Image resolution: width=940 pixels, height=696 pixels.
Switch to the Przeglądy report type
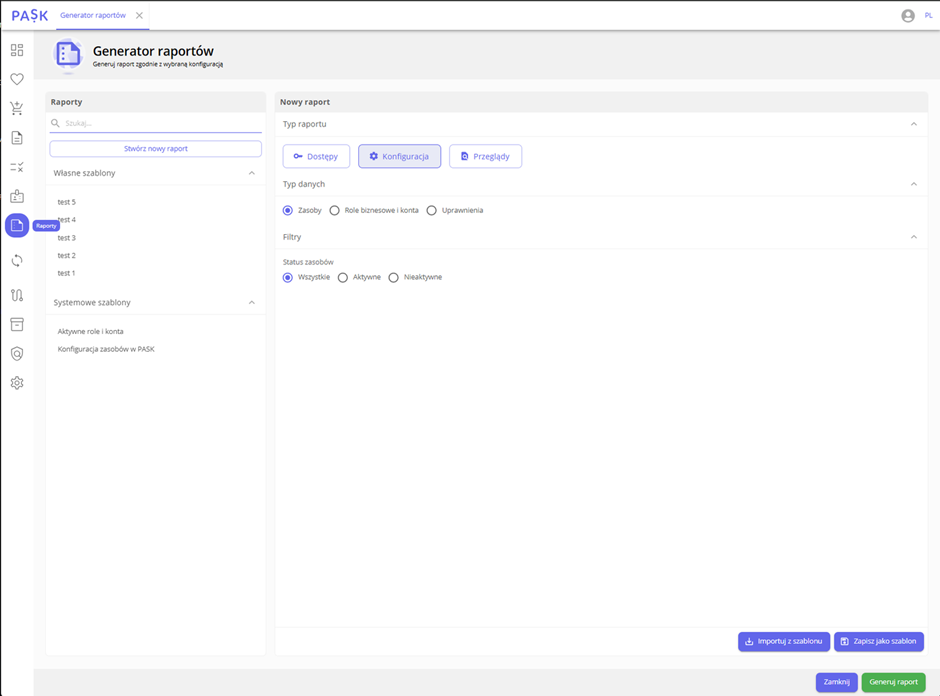coord(485,156)
